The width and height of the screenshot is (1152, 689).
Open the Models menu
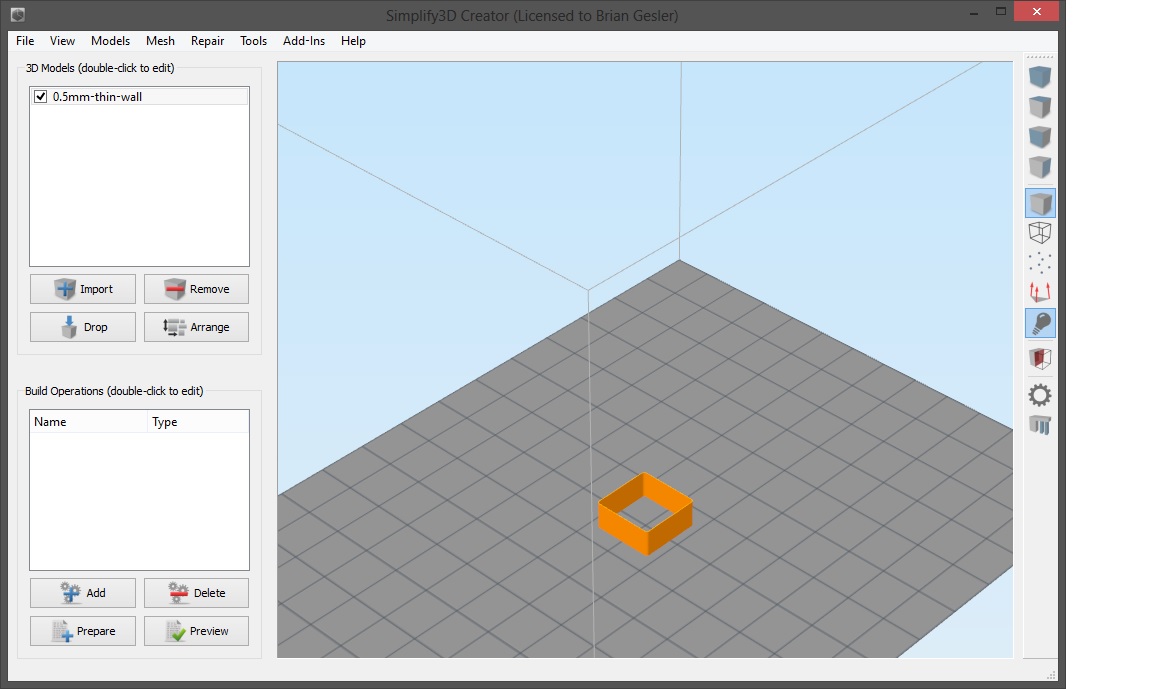click(110, 41)
